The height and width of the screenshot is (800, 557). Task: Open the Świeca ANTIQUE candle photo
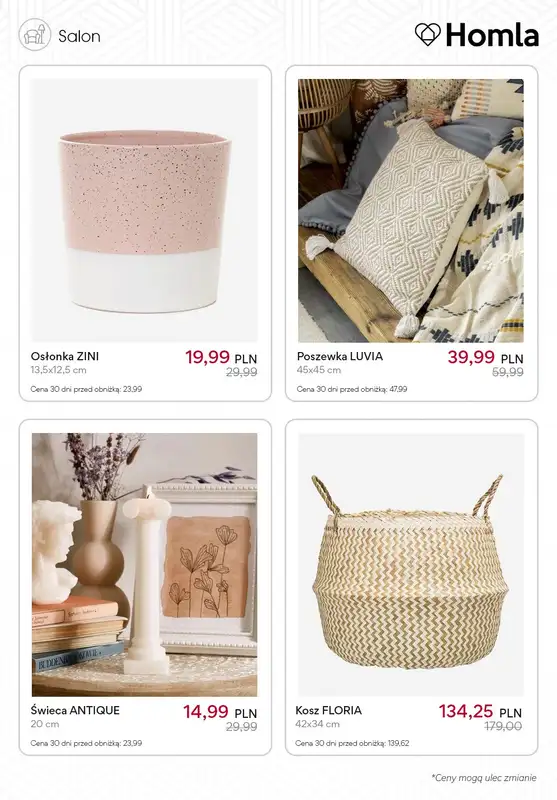tap(145, 565)
